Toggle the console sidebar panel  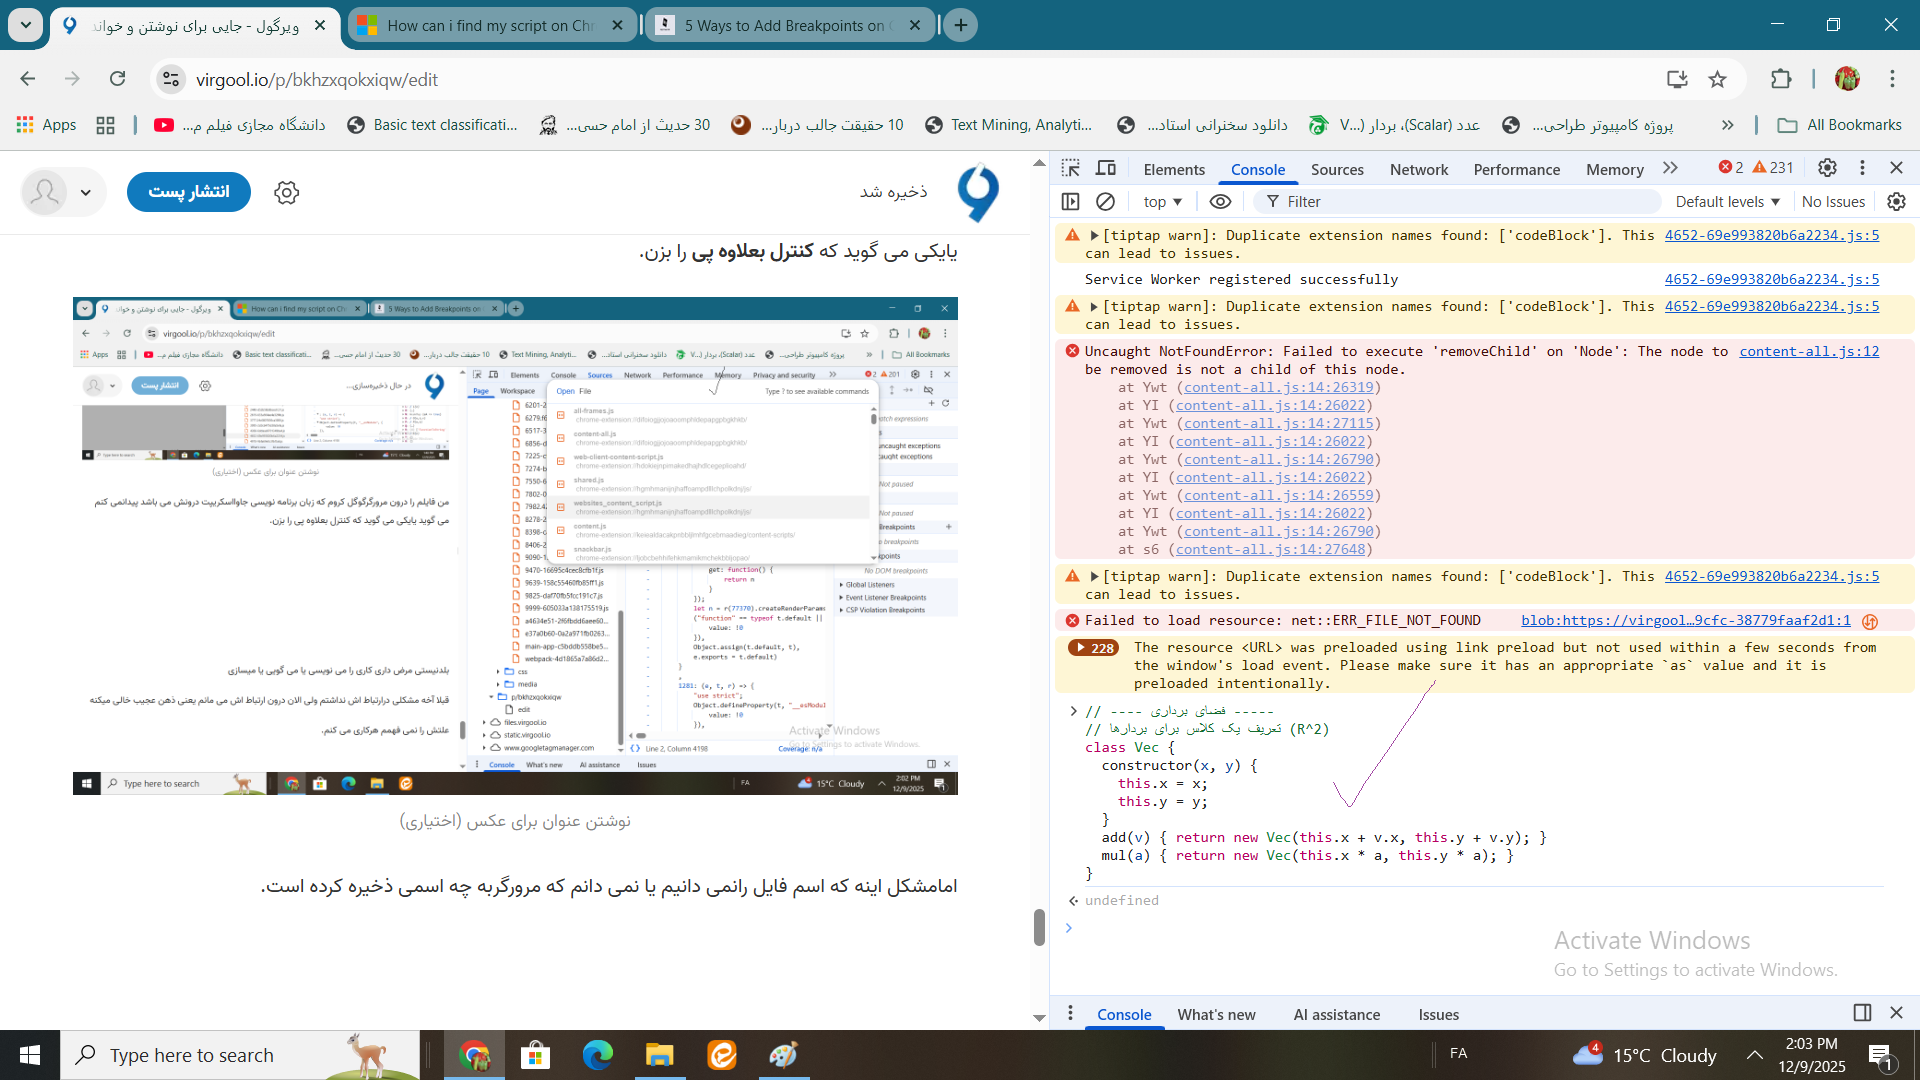[1071, 201]
